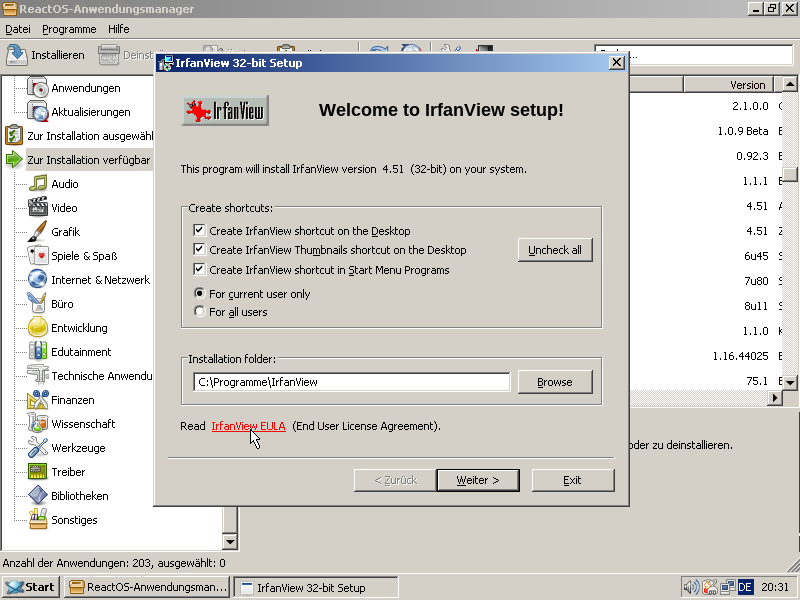Select For current user only radio
Image resolution: width=800 pixels, height=600 pixels.
[x=199, y=293]
